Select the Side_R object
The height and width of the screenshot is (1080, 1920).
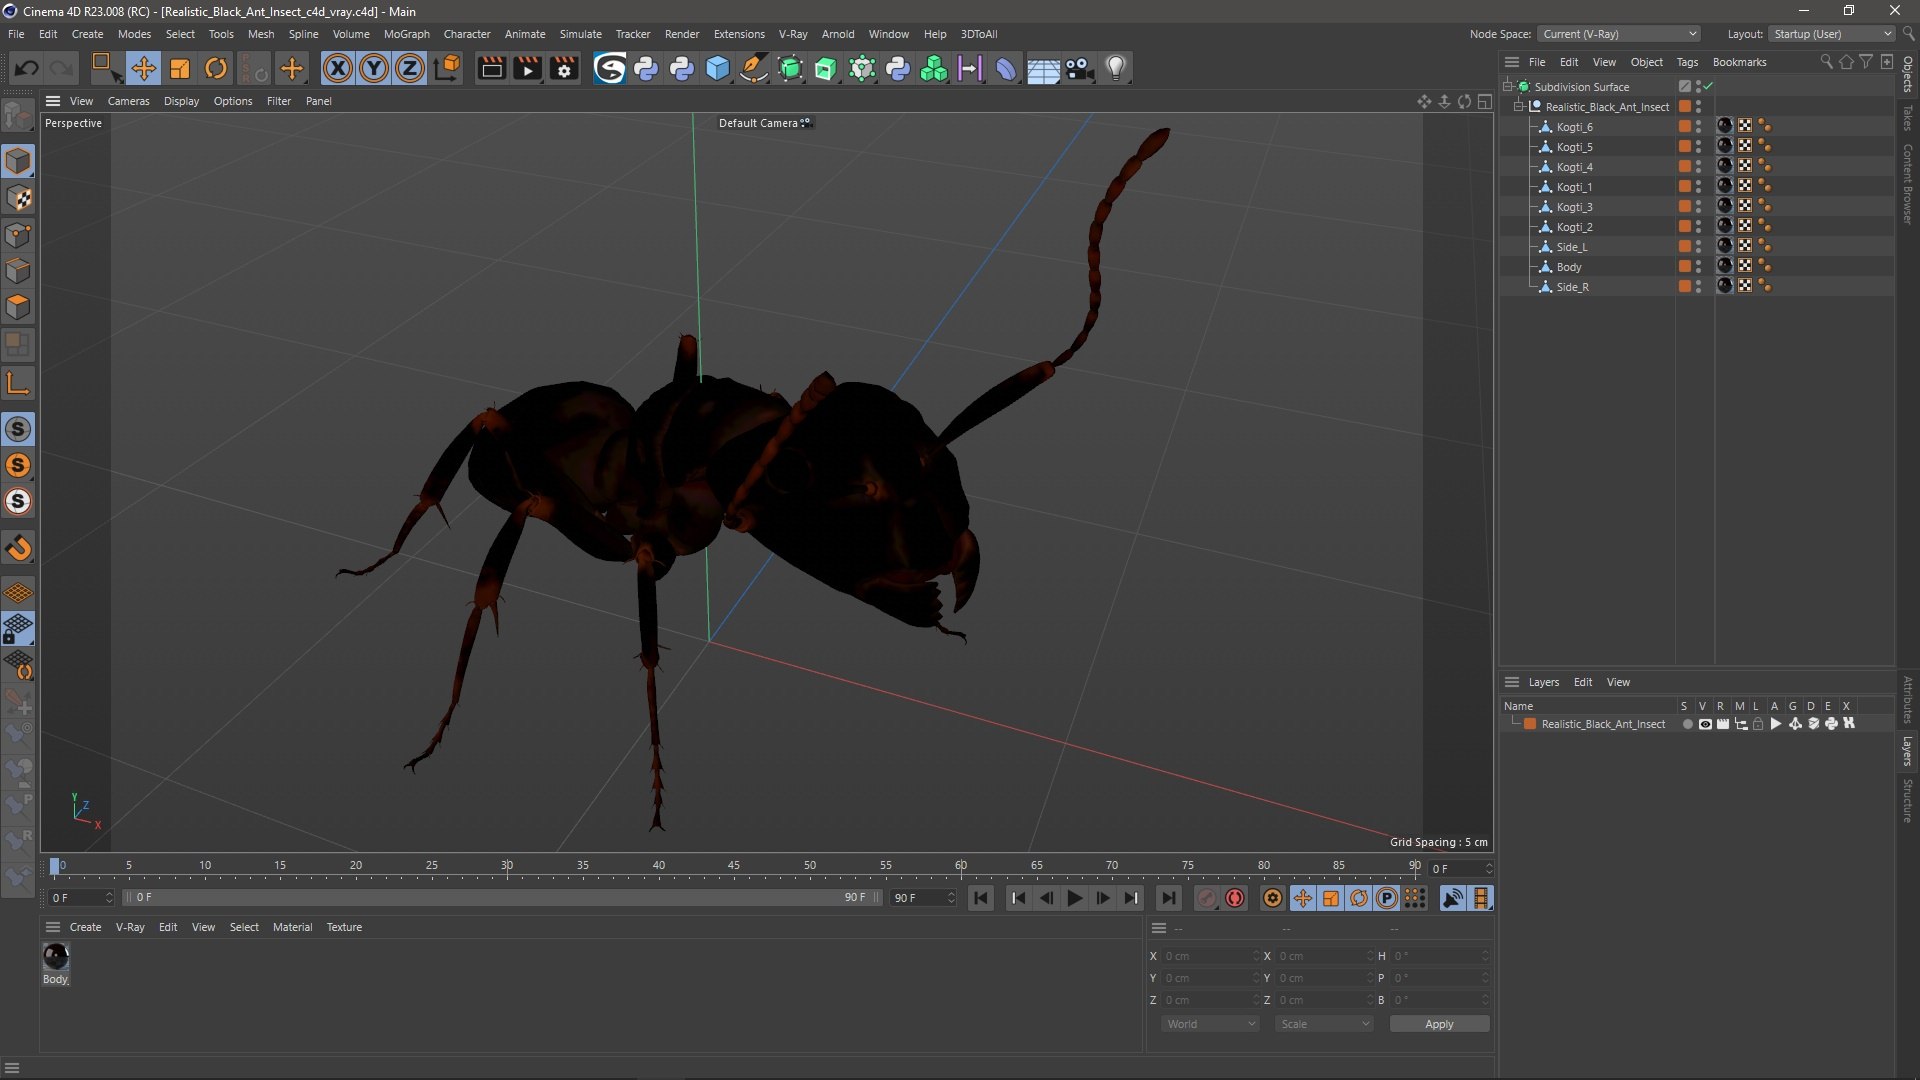[x=1572, y=287]
